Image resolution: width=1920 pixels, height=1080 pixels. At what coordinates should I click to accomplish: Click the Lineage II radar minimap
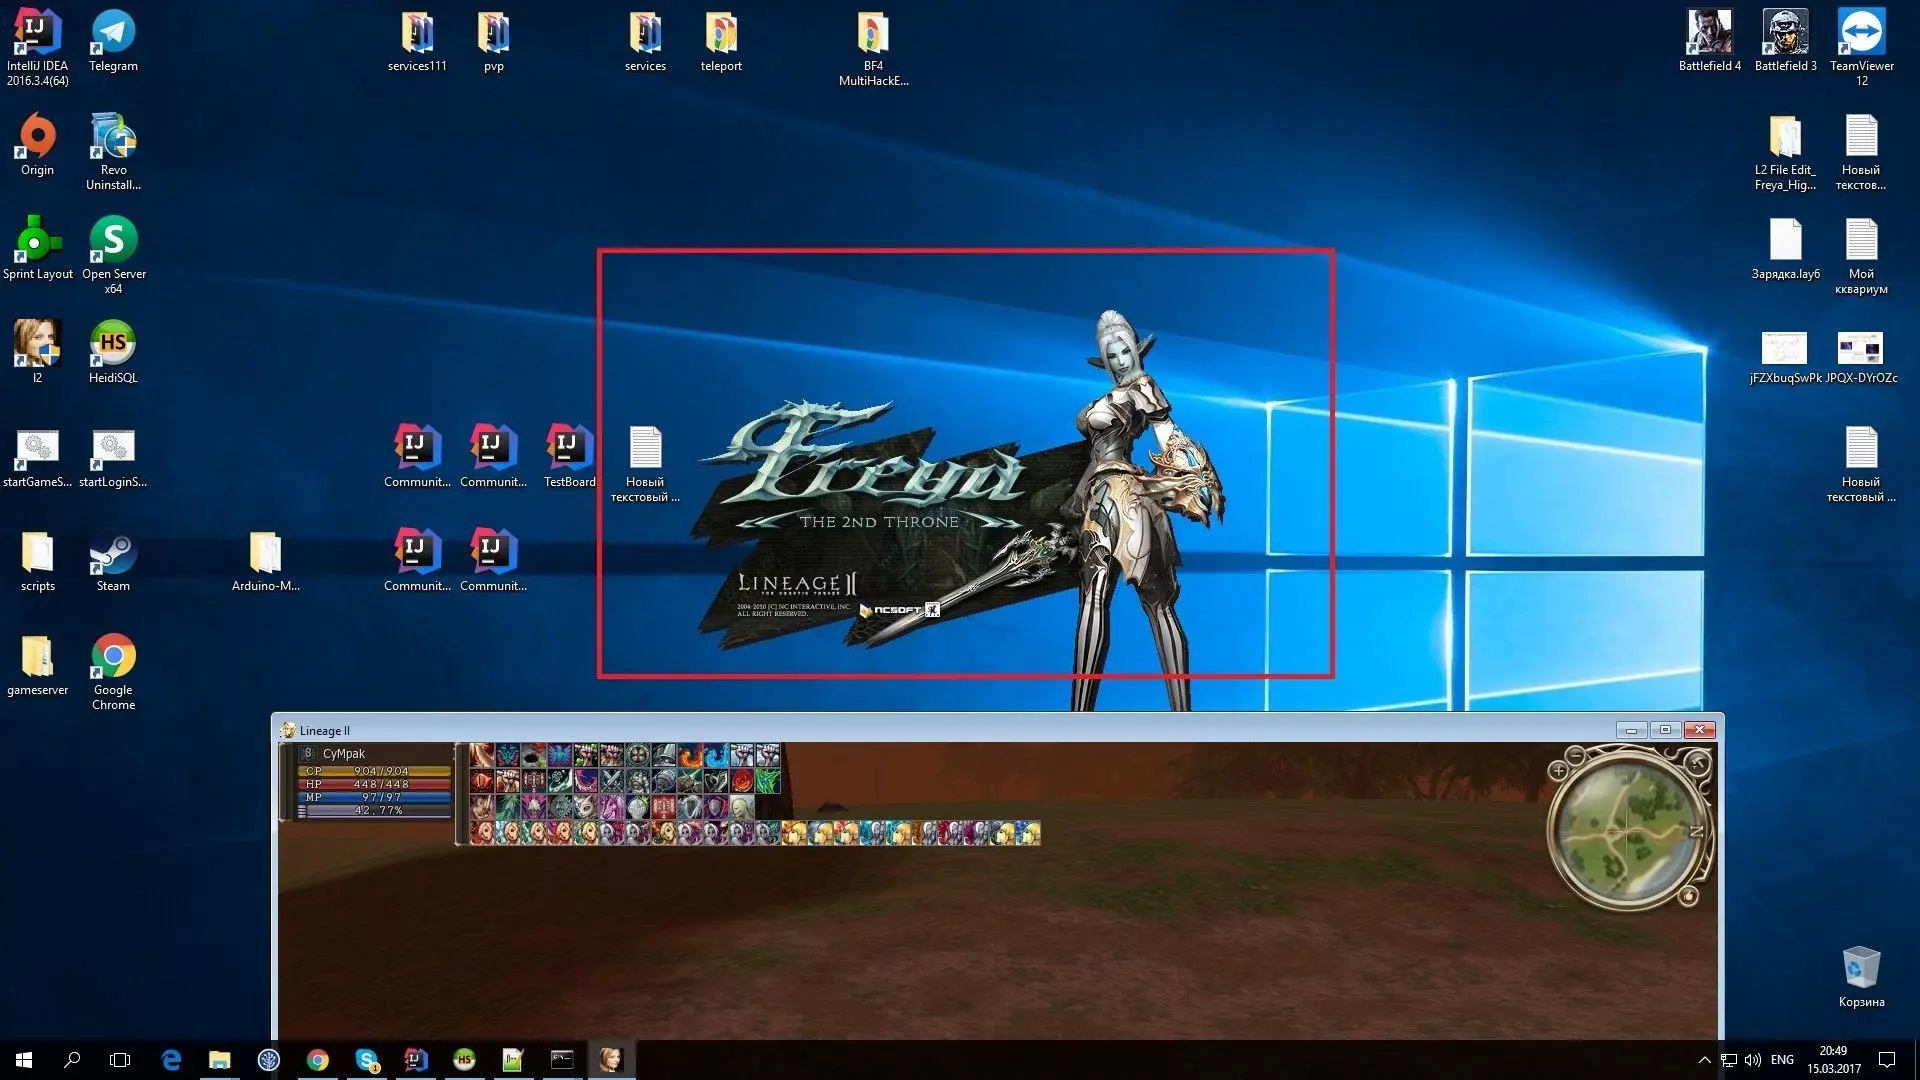coord(1627,830)
